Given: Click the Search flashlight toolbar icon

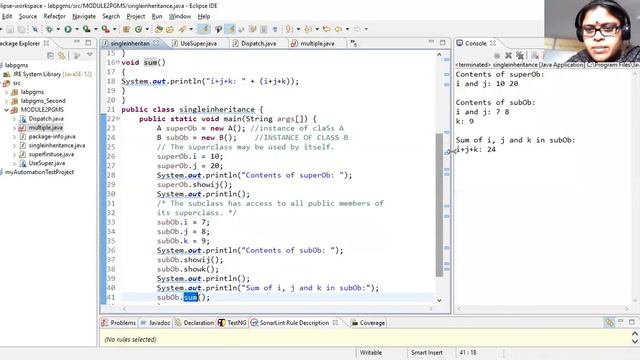Looking at the screenshot, I should (182, 29).
